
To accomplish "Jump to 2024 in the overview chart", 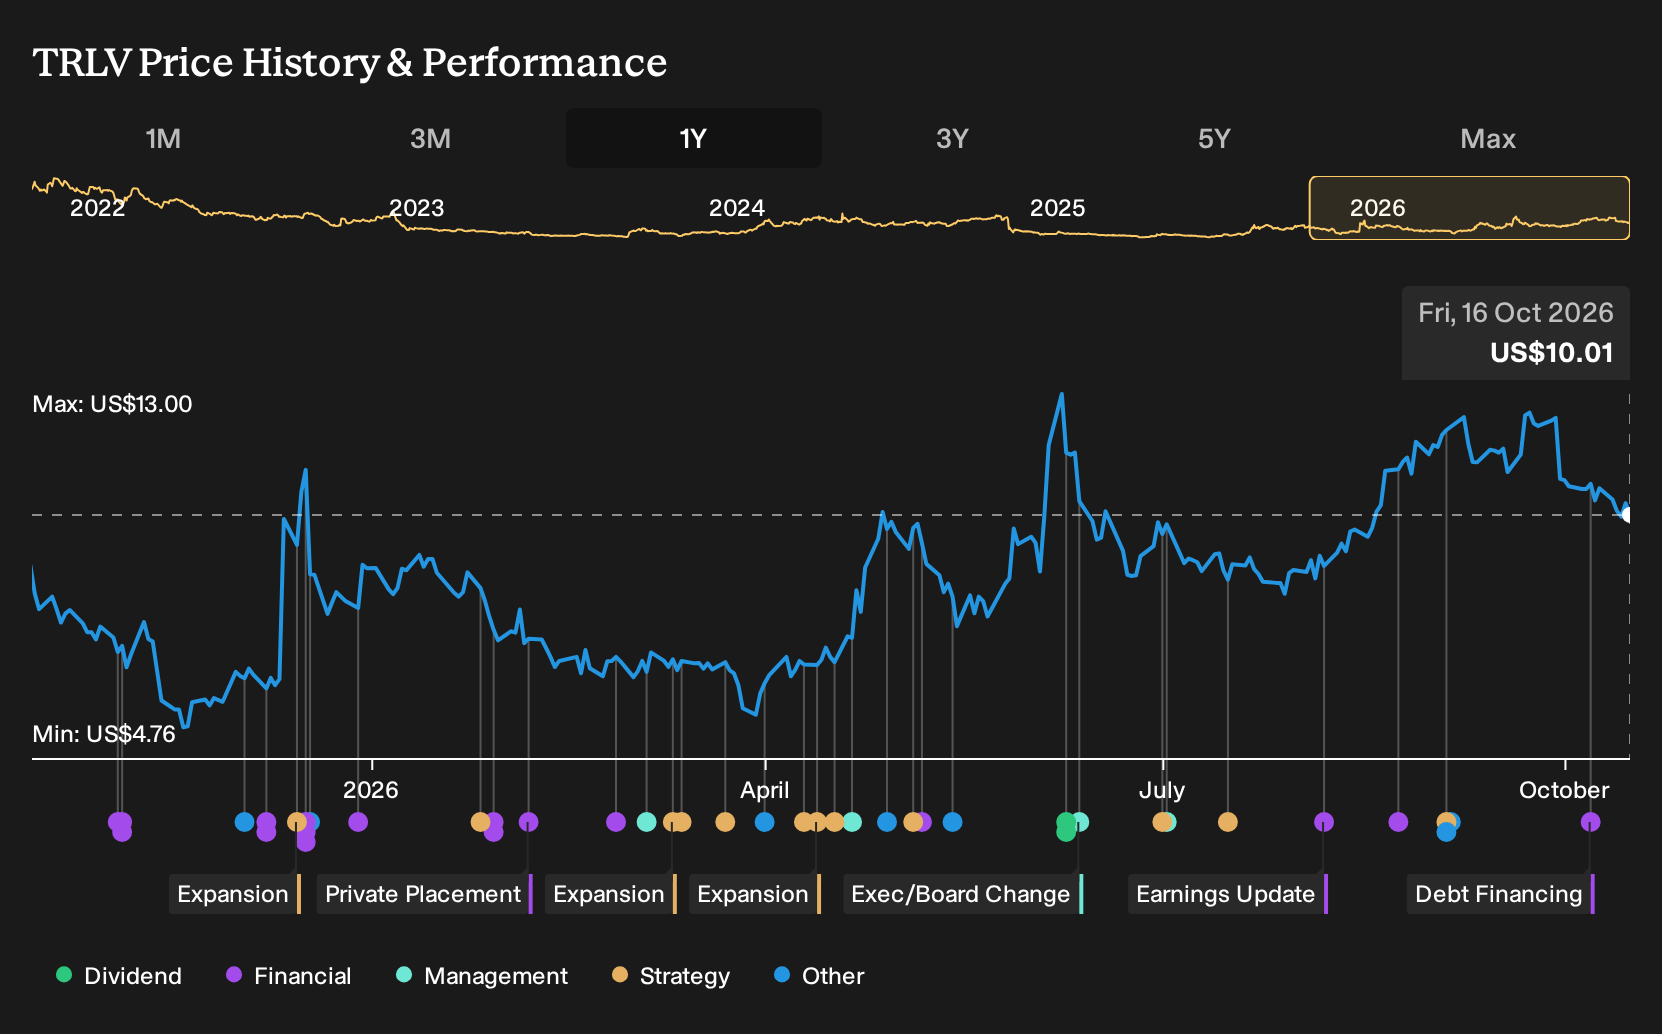I will pyautogui.click(x=737, y=208).
